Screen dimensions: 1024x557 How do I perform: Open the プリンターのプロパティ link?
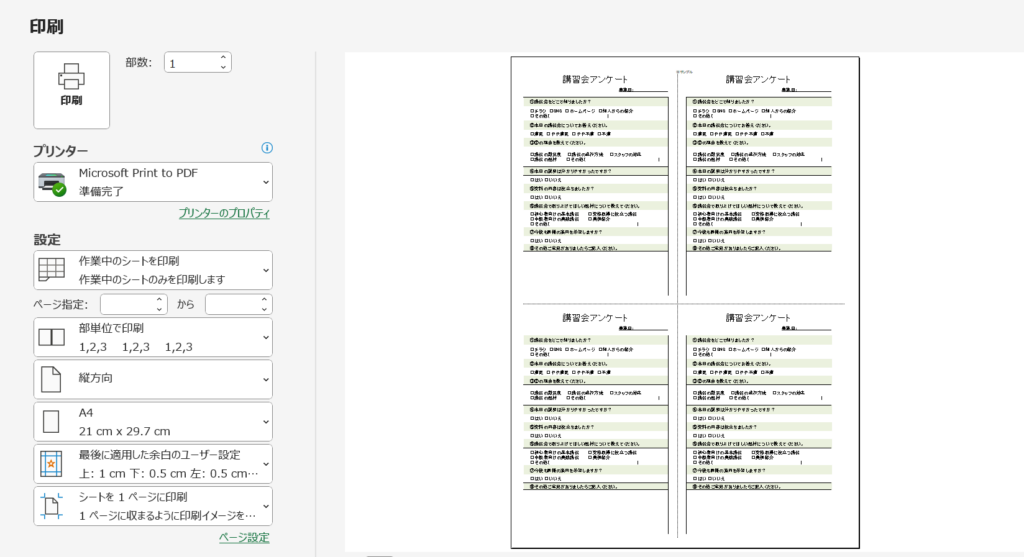(224, 213)
